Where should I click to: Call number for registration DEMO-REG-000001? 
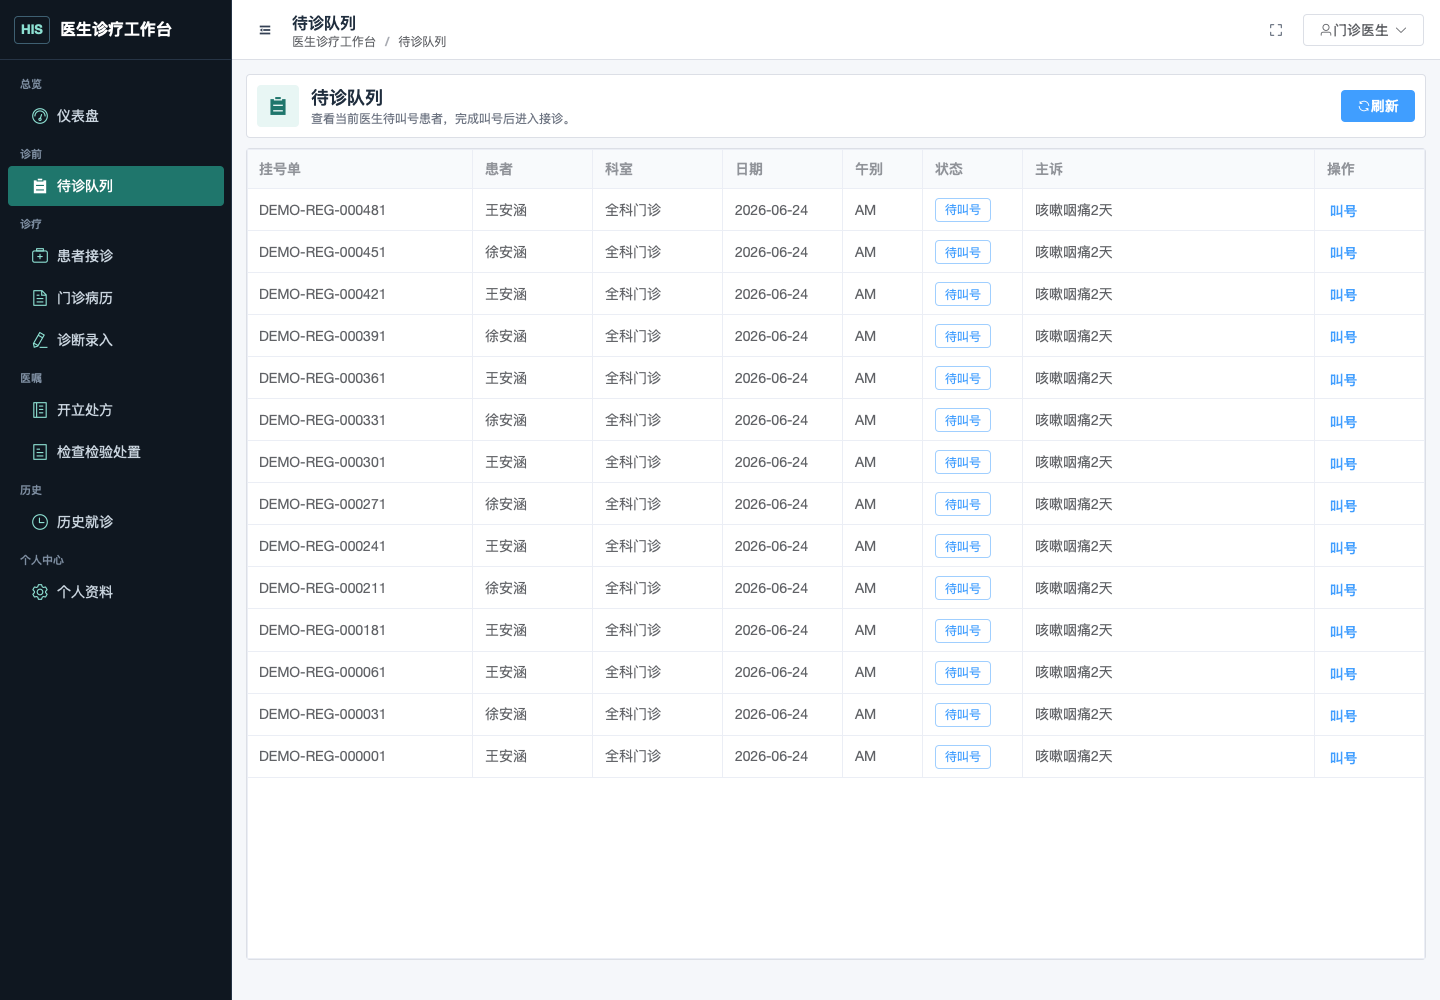click(x=1343, y=758)
